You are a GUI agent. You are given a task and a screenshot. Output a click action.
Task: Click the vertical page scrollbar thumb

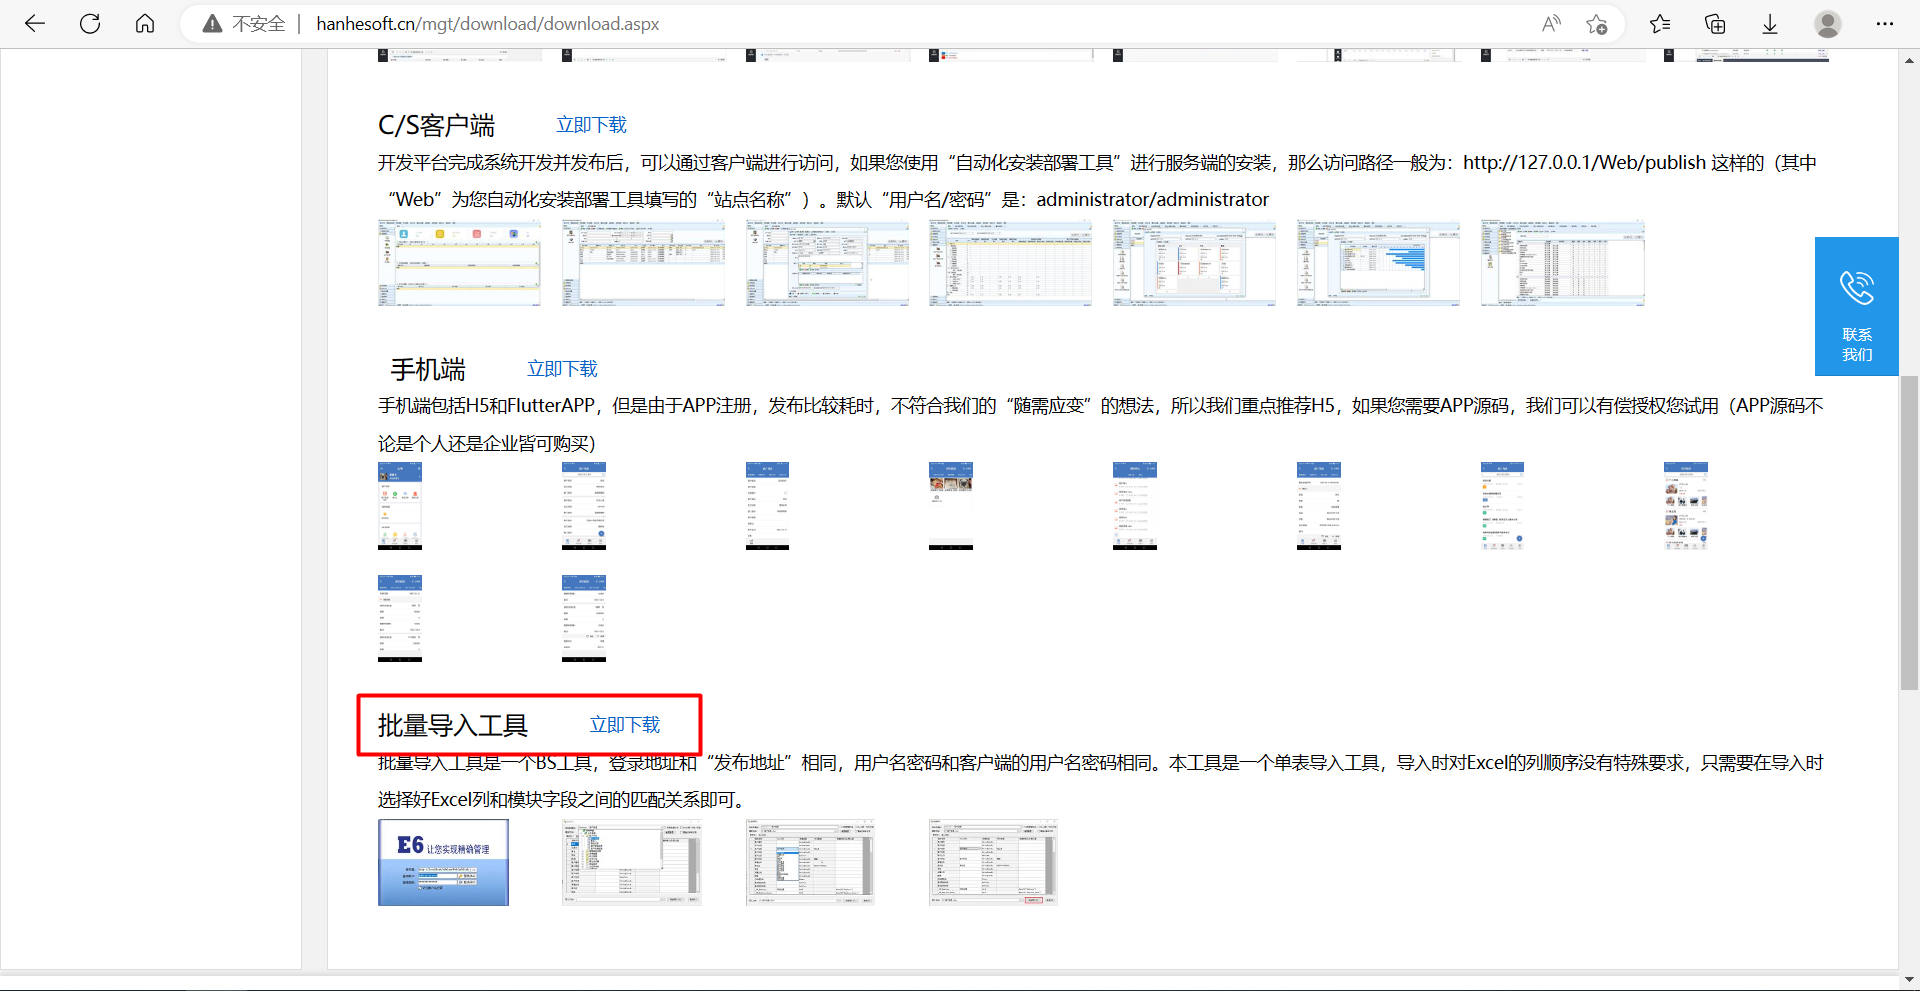(1909, 533)
